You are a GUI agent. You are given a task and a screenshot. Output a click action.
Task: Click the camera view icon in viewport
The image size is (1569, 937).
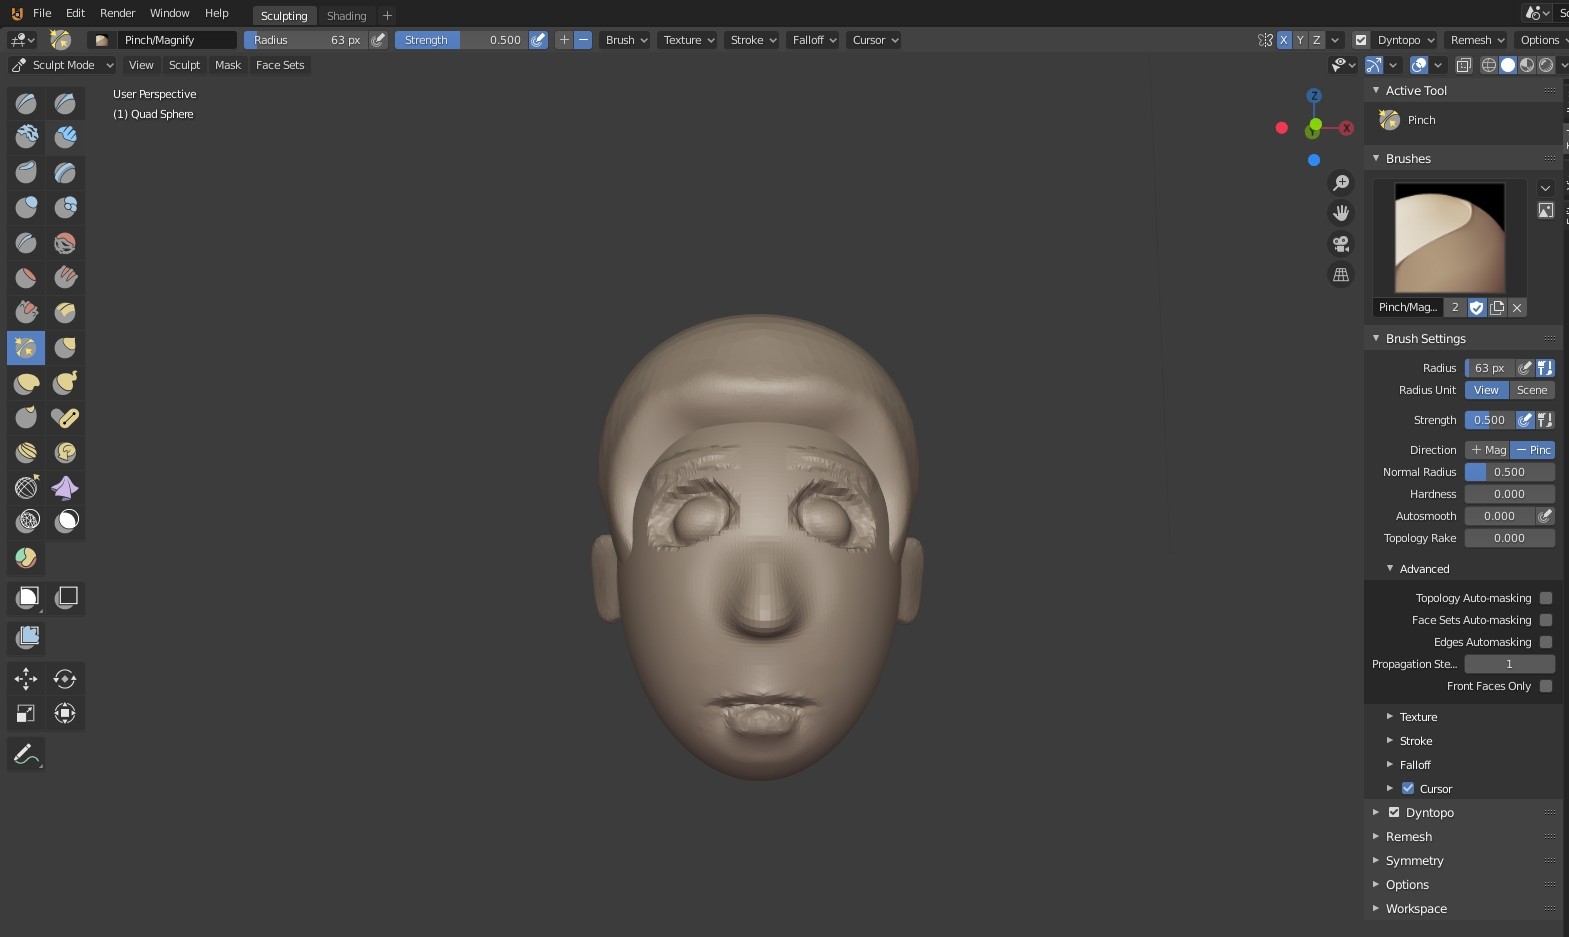pos(1341,244)
